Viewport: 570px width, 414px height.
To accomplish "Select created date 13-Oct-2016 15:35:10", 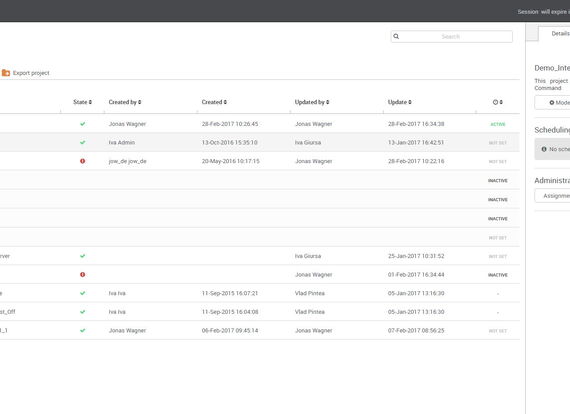I will coord(229,142).
